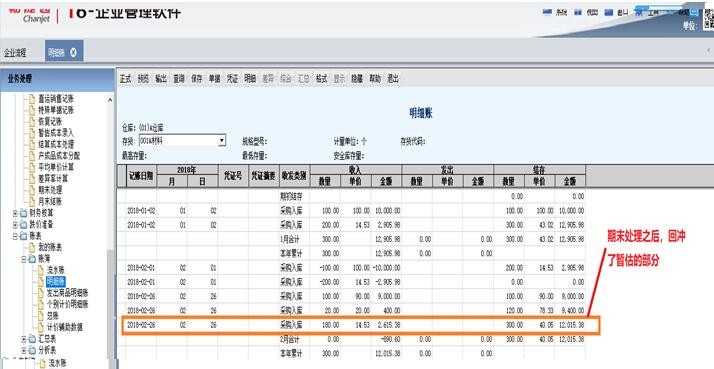Click the 系统 icon in top-right menu
Screen dimensions: 714x369
pyautogui.click(x=547, y=13)
